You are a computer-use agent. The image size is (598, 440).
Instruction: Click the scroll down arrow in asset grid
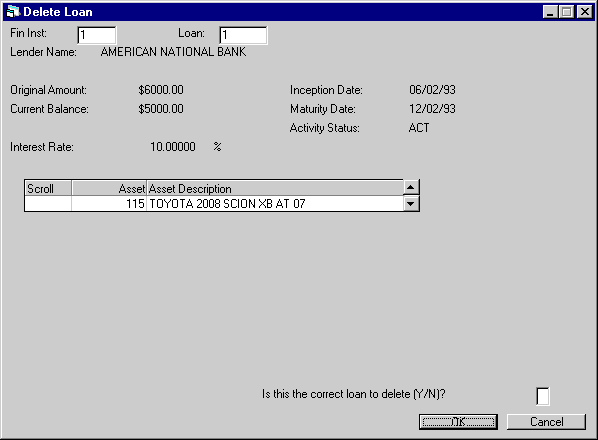[411, 203]
